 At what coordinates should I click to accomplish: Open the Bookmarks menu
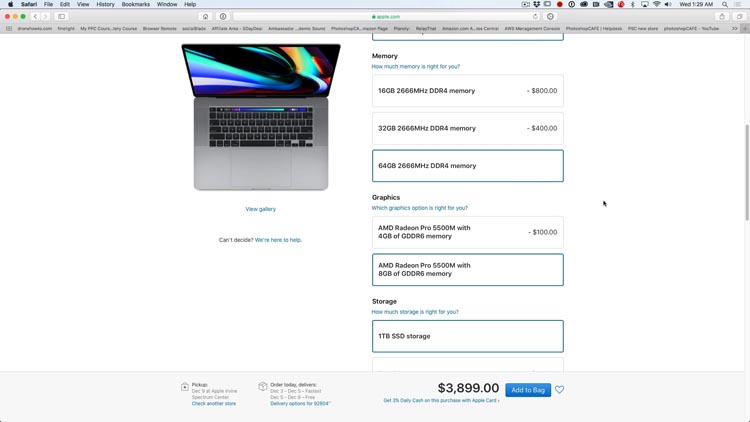click(x=135, y=4)
